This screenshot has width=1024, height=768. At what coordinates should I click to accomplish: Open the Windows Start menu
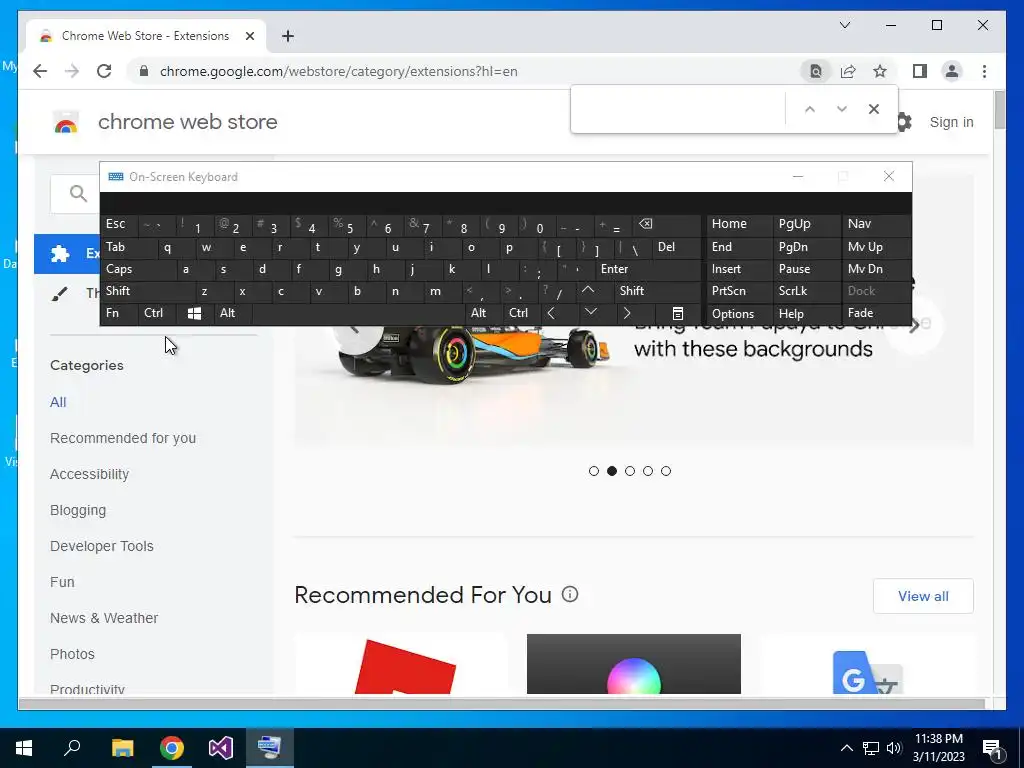(24, 748)
